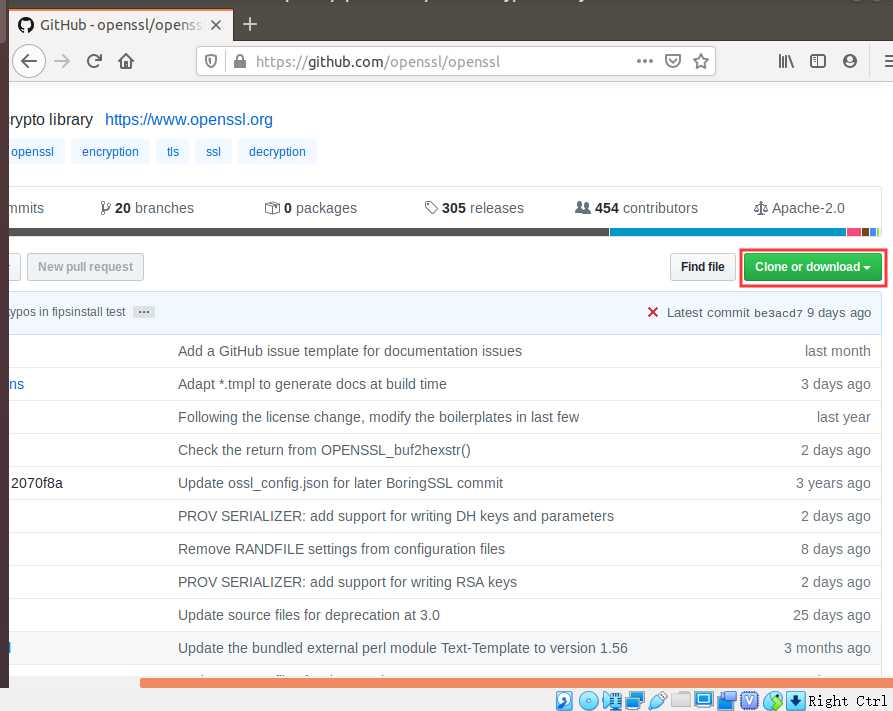The width and height of the screenshot is (893, 711).
Task: Save page to Pocket icon
Action: click(673, 61)
